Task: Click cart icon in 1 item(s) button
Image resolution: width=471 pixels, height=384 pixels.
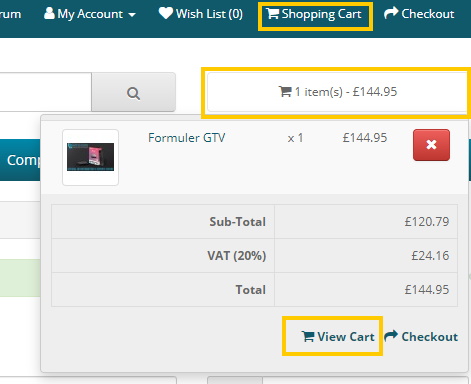Action: 285,91
